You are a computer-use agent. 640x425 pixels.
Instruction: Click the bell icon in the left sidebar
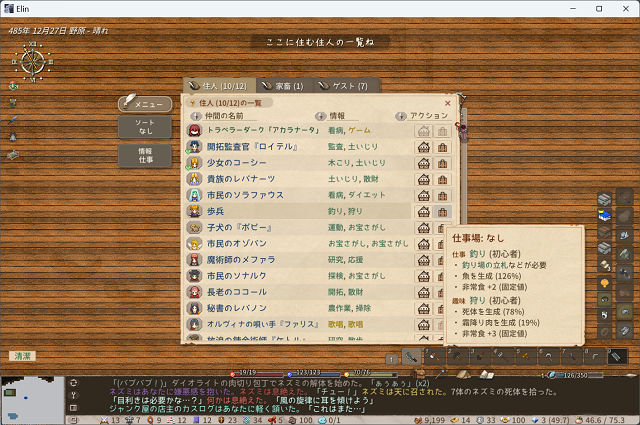(13, 137)
